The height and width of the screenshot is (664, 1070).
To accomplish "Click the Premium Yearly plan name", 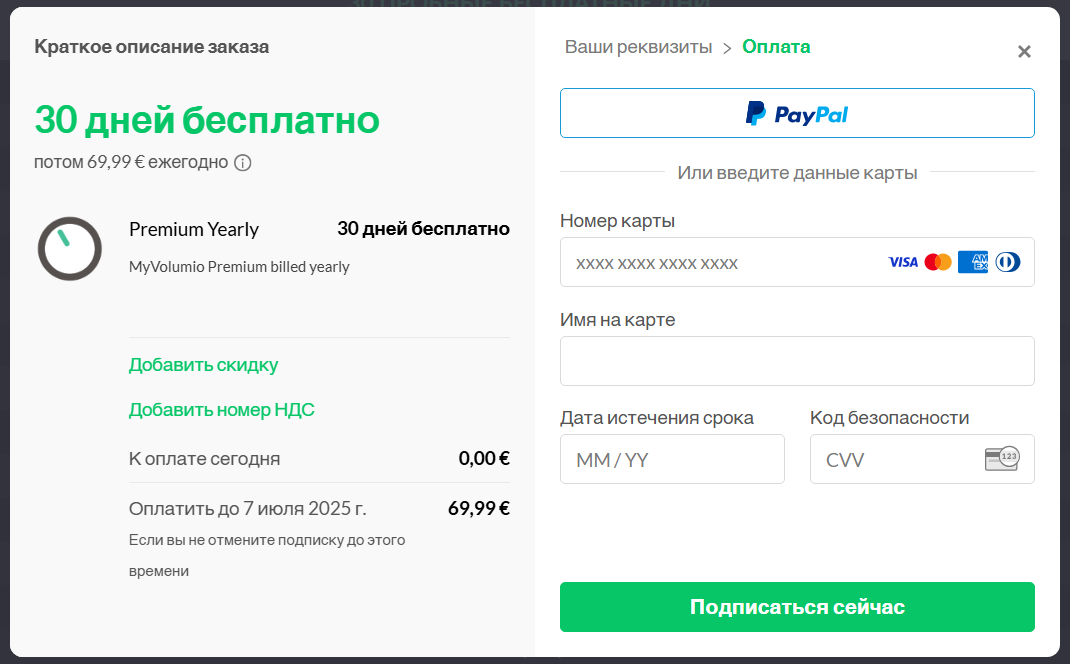I will tap(194, 229).
